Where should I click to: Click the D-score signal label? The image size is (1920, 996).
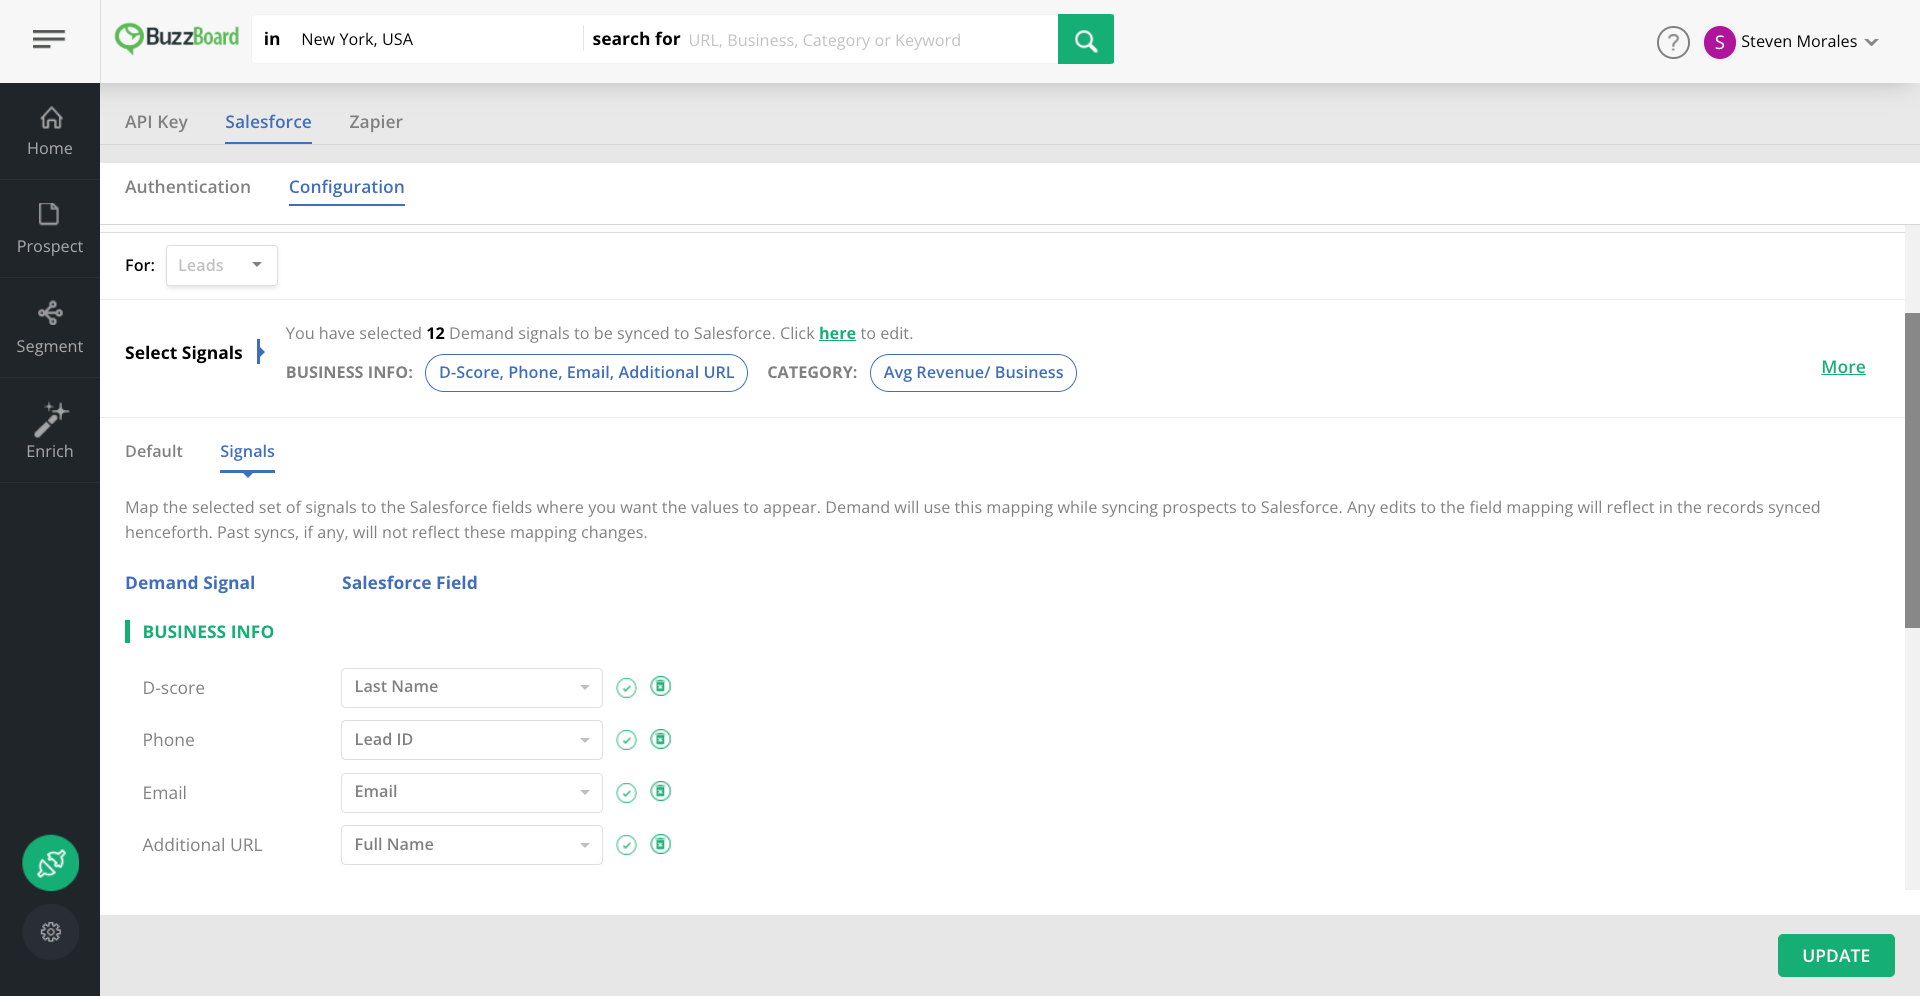pos(174,688)
